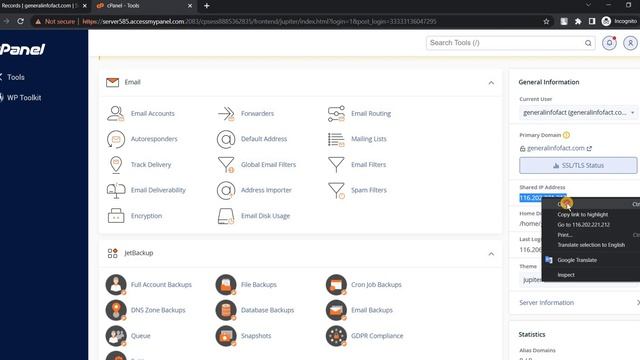Switch to cPanel - Tools browser tab
640x360 pixels.
[x=144, y=6]
